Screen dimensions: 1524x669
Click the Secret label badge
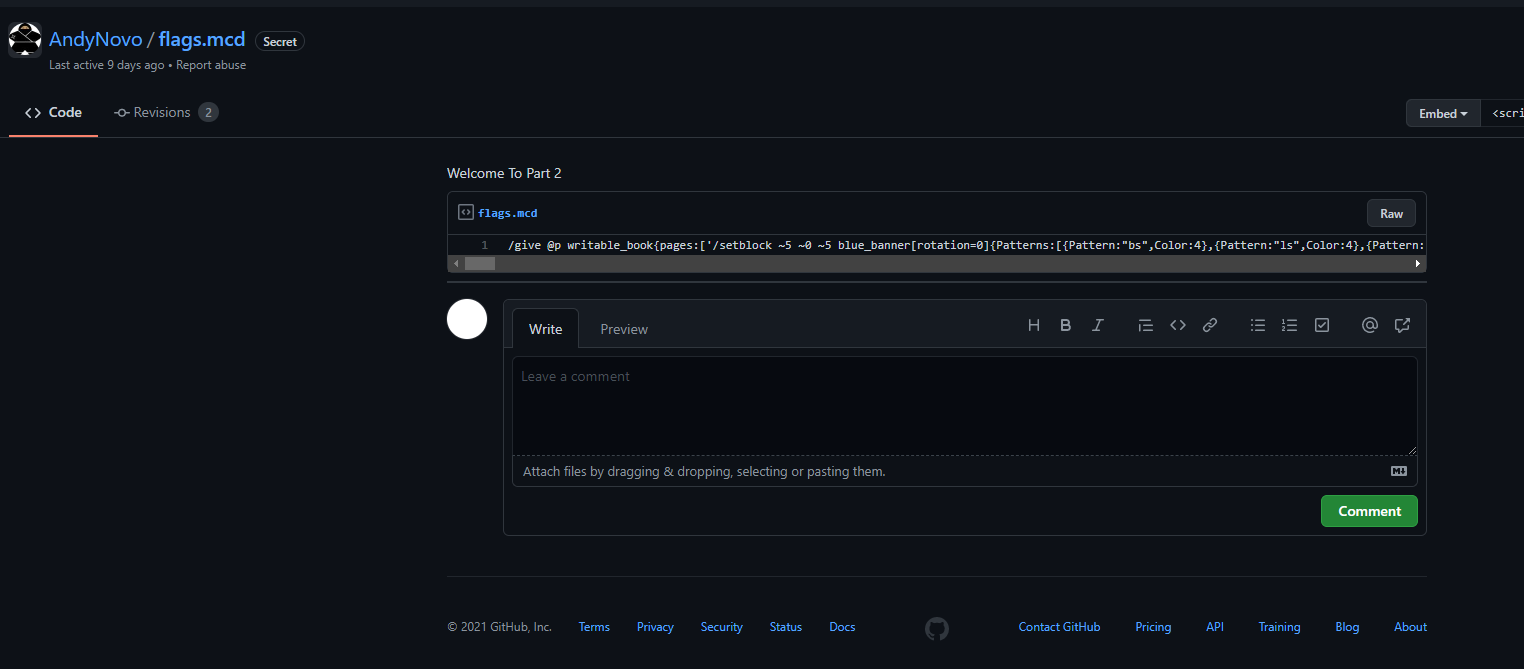click(280, 41)
